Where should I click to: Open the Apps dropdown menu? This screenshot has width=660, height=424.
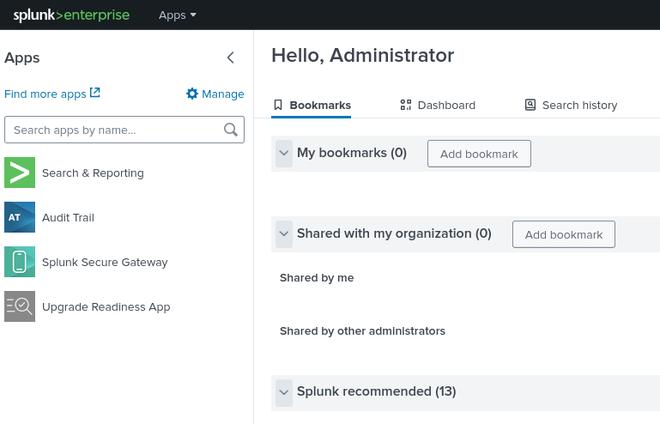point(177,15)
